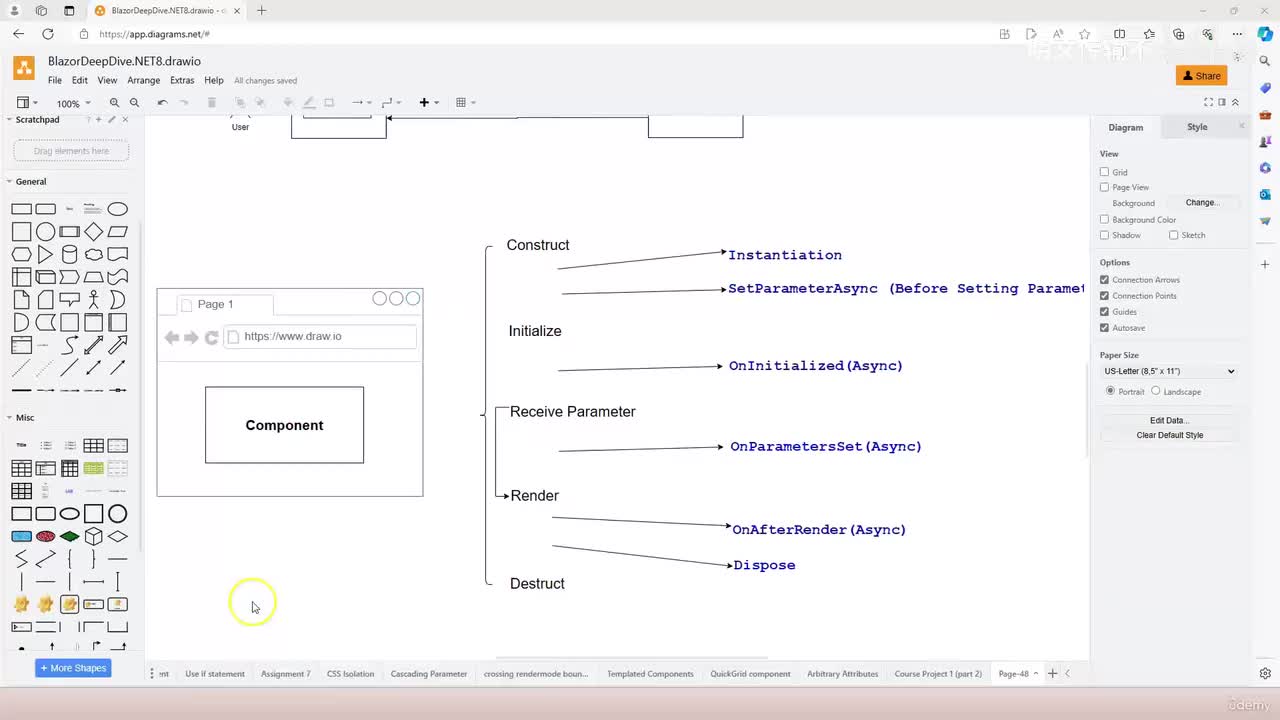This screenshot has height=720, width=1280.
Task: Disable the Autosave checkbox
Action: 1104,328
